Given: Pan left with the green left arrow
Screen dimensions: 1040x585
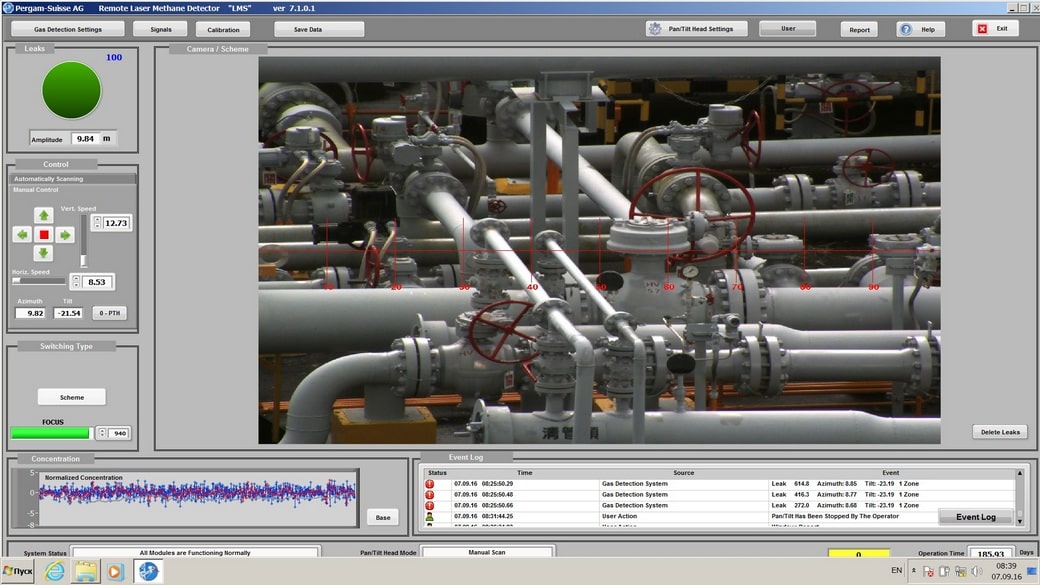Looking at the screenshot, I should [23, 234].
